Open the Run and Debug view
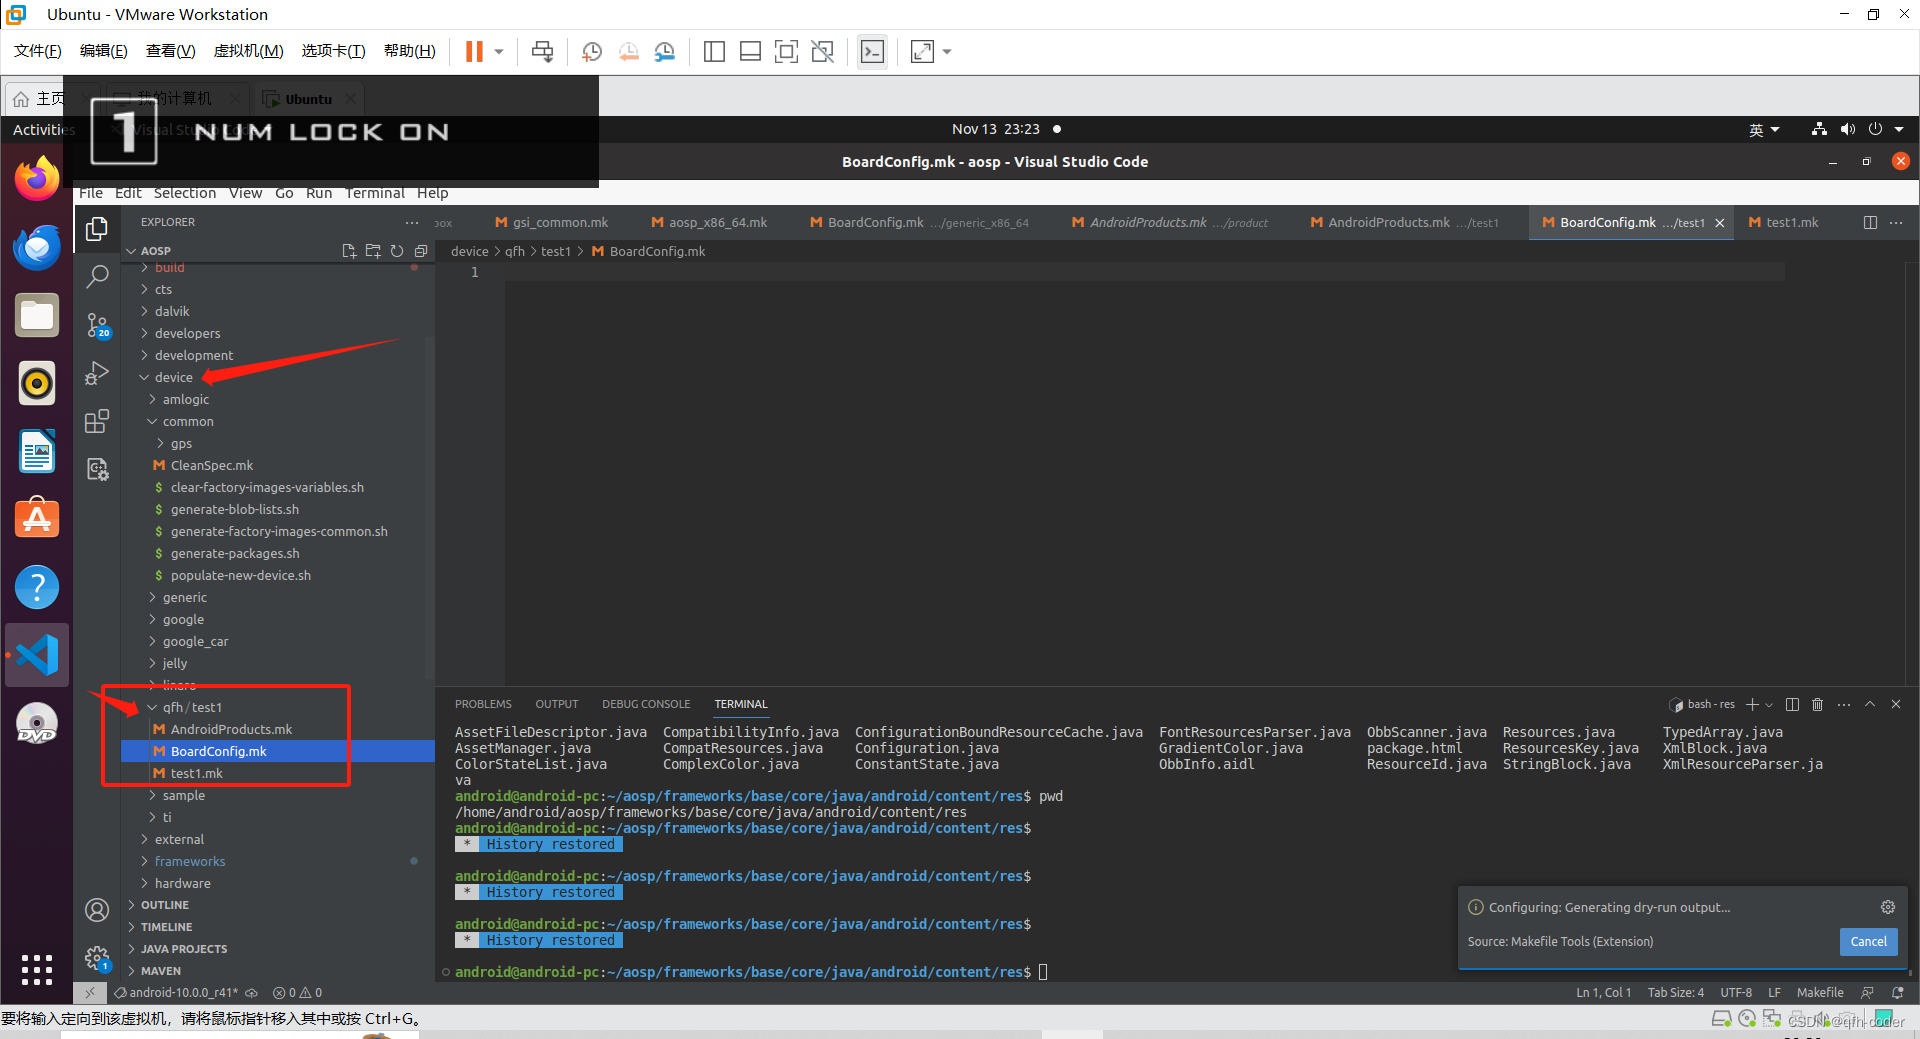The height and width of the screenshot is (1039, 1920). click(97, 373)
